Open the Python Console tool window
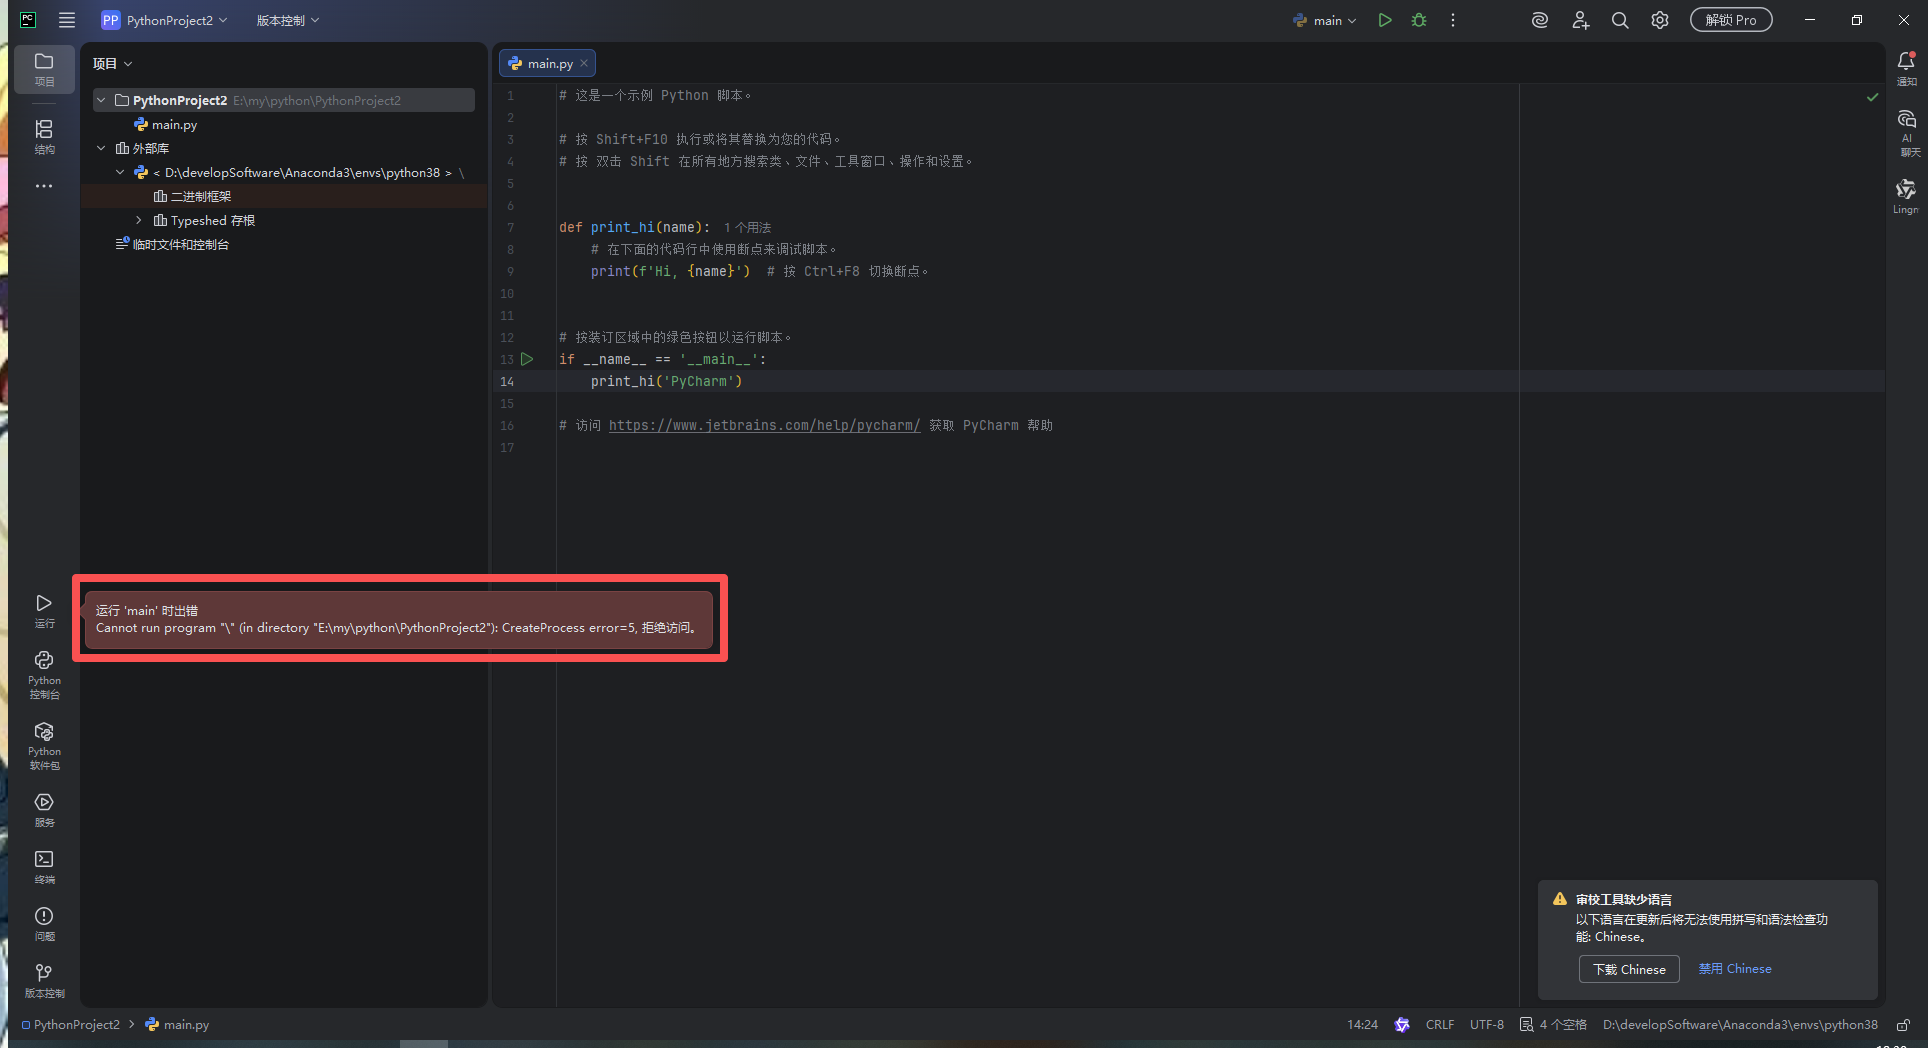 click(x=44, y=674)
